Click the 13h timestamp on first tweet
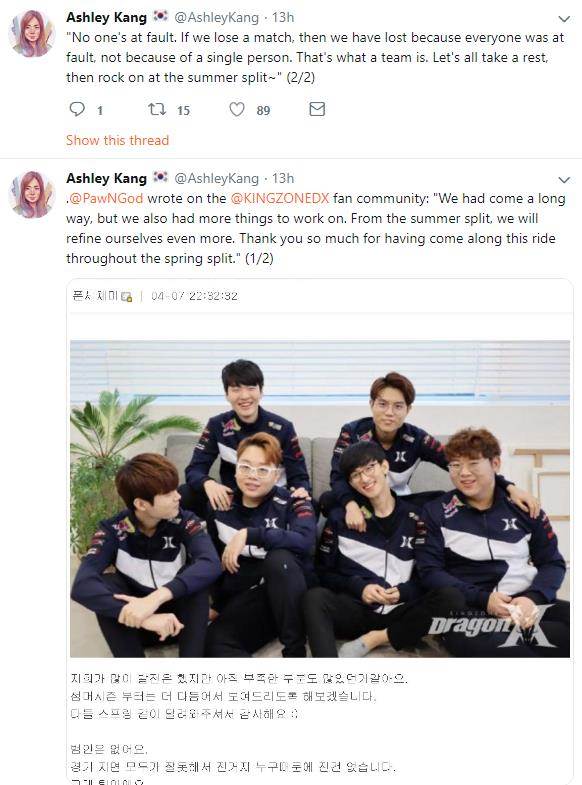 (x=283, y=18)
